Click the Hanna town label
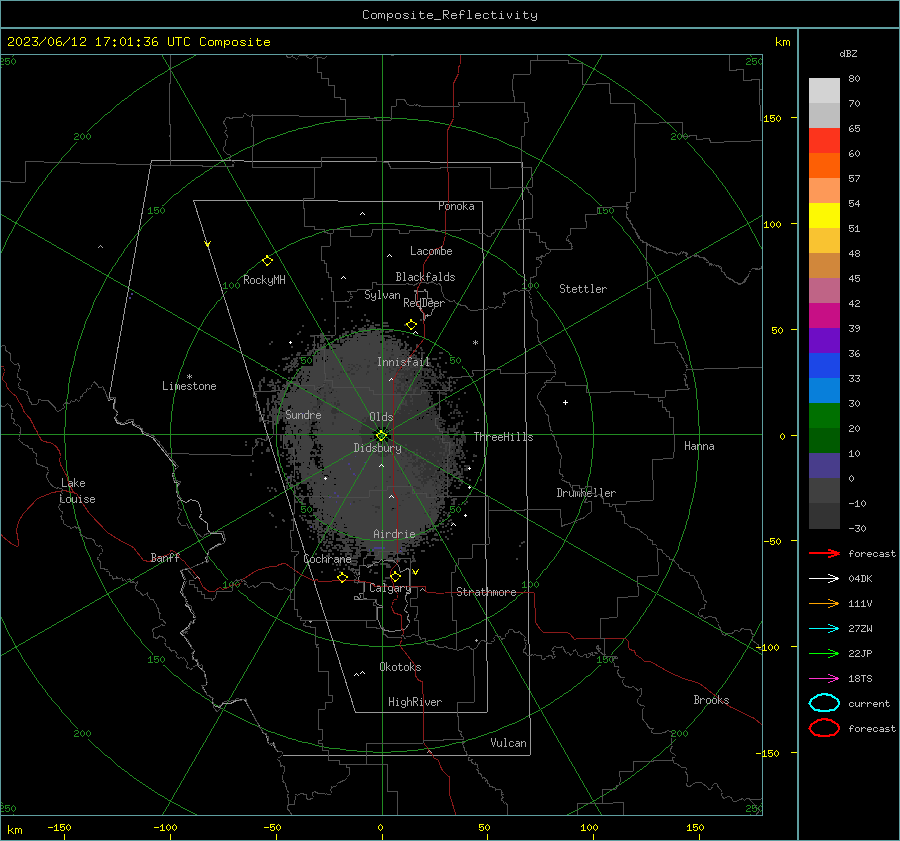900x841 pixels. tap(699, 446)
